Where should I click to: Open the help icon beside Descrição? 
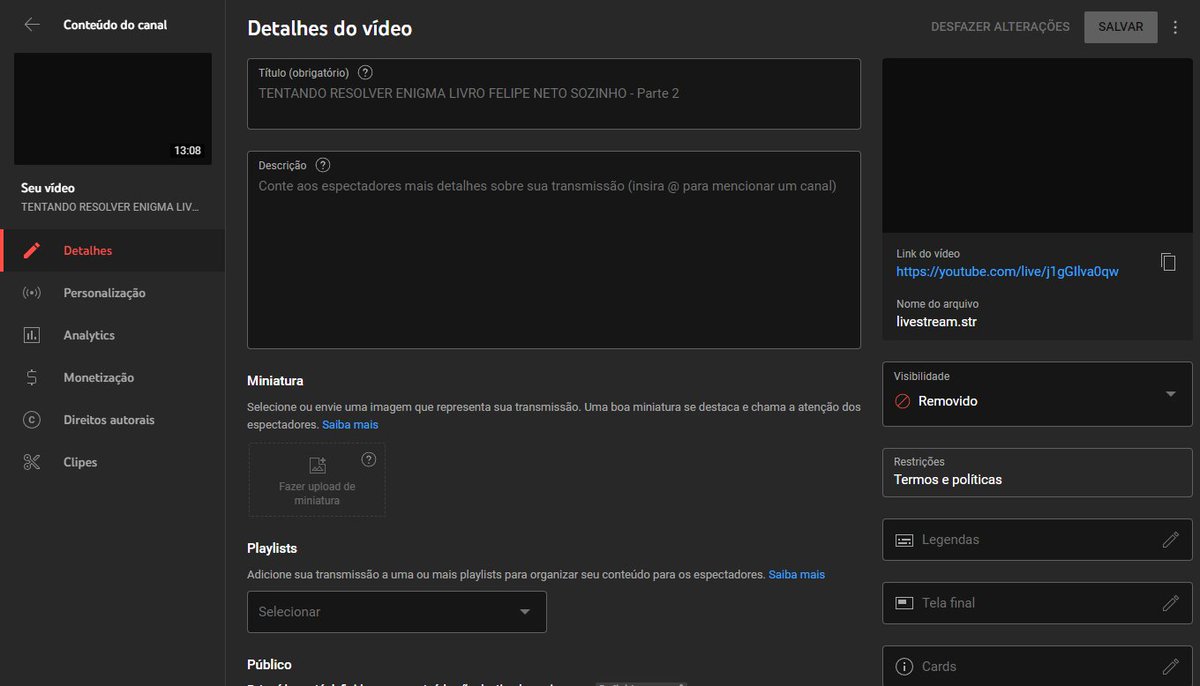pyautogui.click(x=322, y=165)
